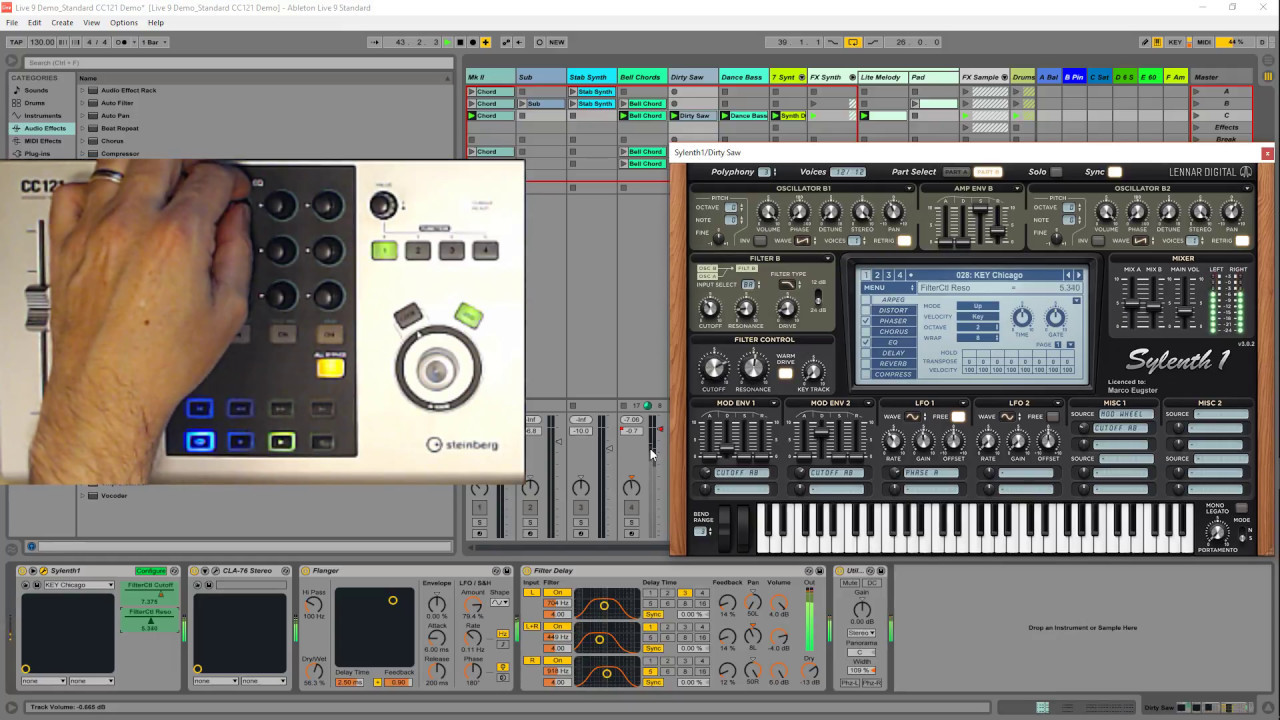Viewport: 1280px width, 720px height.
Task: Launch the Dirty Saw clip
Action: point(674,116)
